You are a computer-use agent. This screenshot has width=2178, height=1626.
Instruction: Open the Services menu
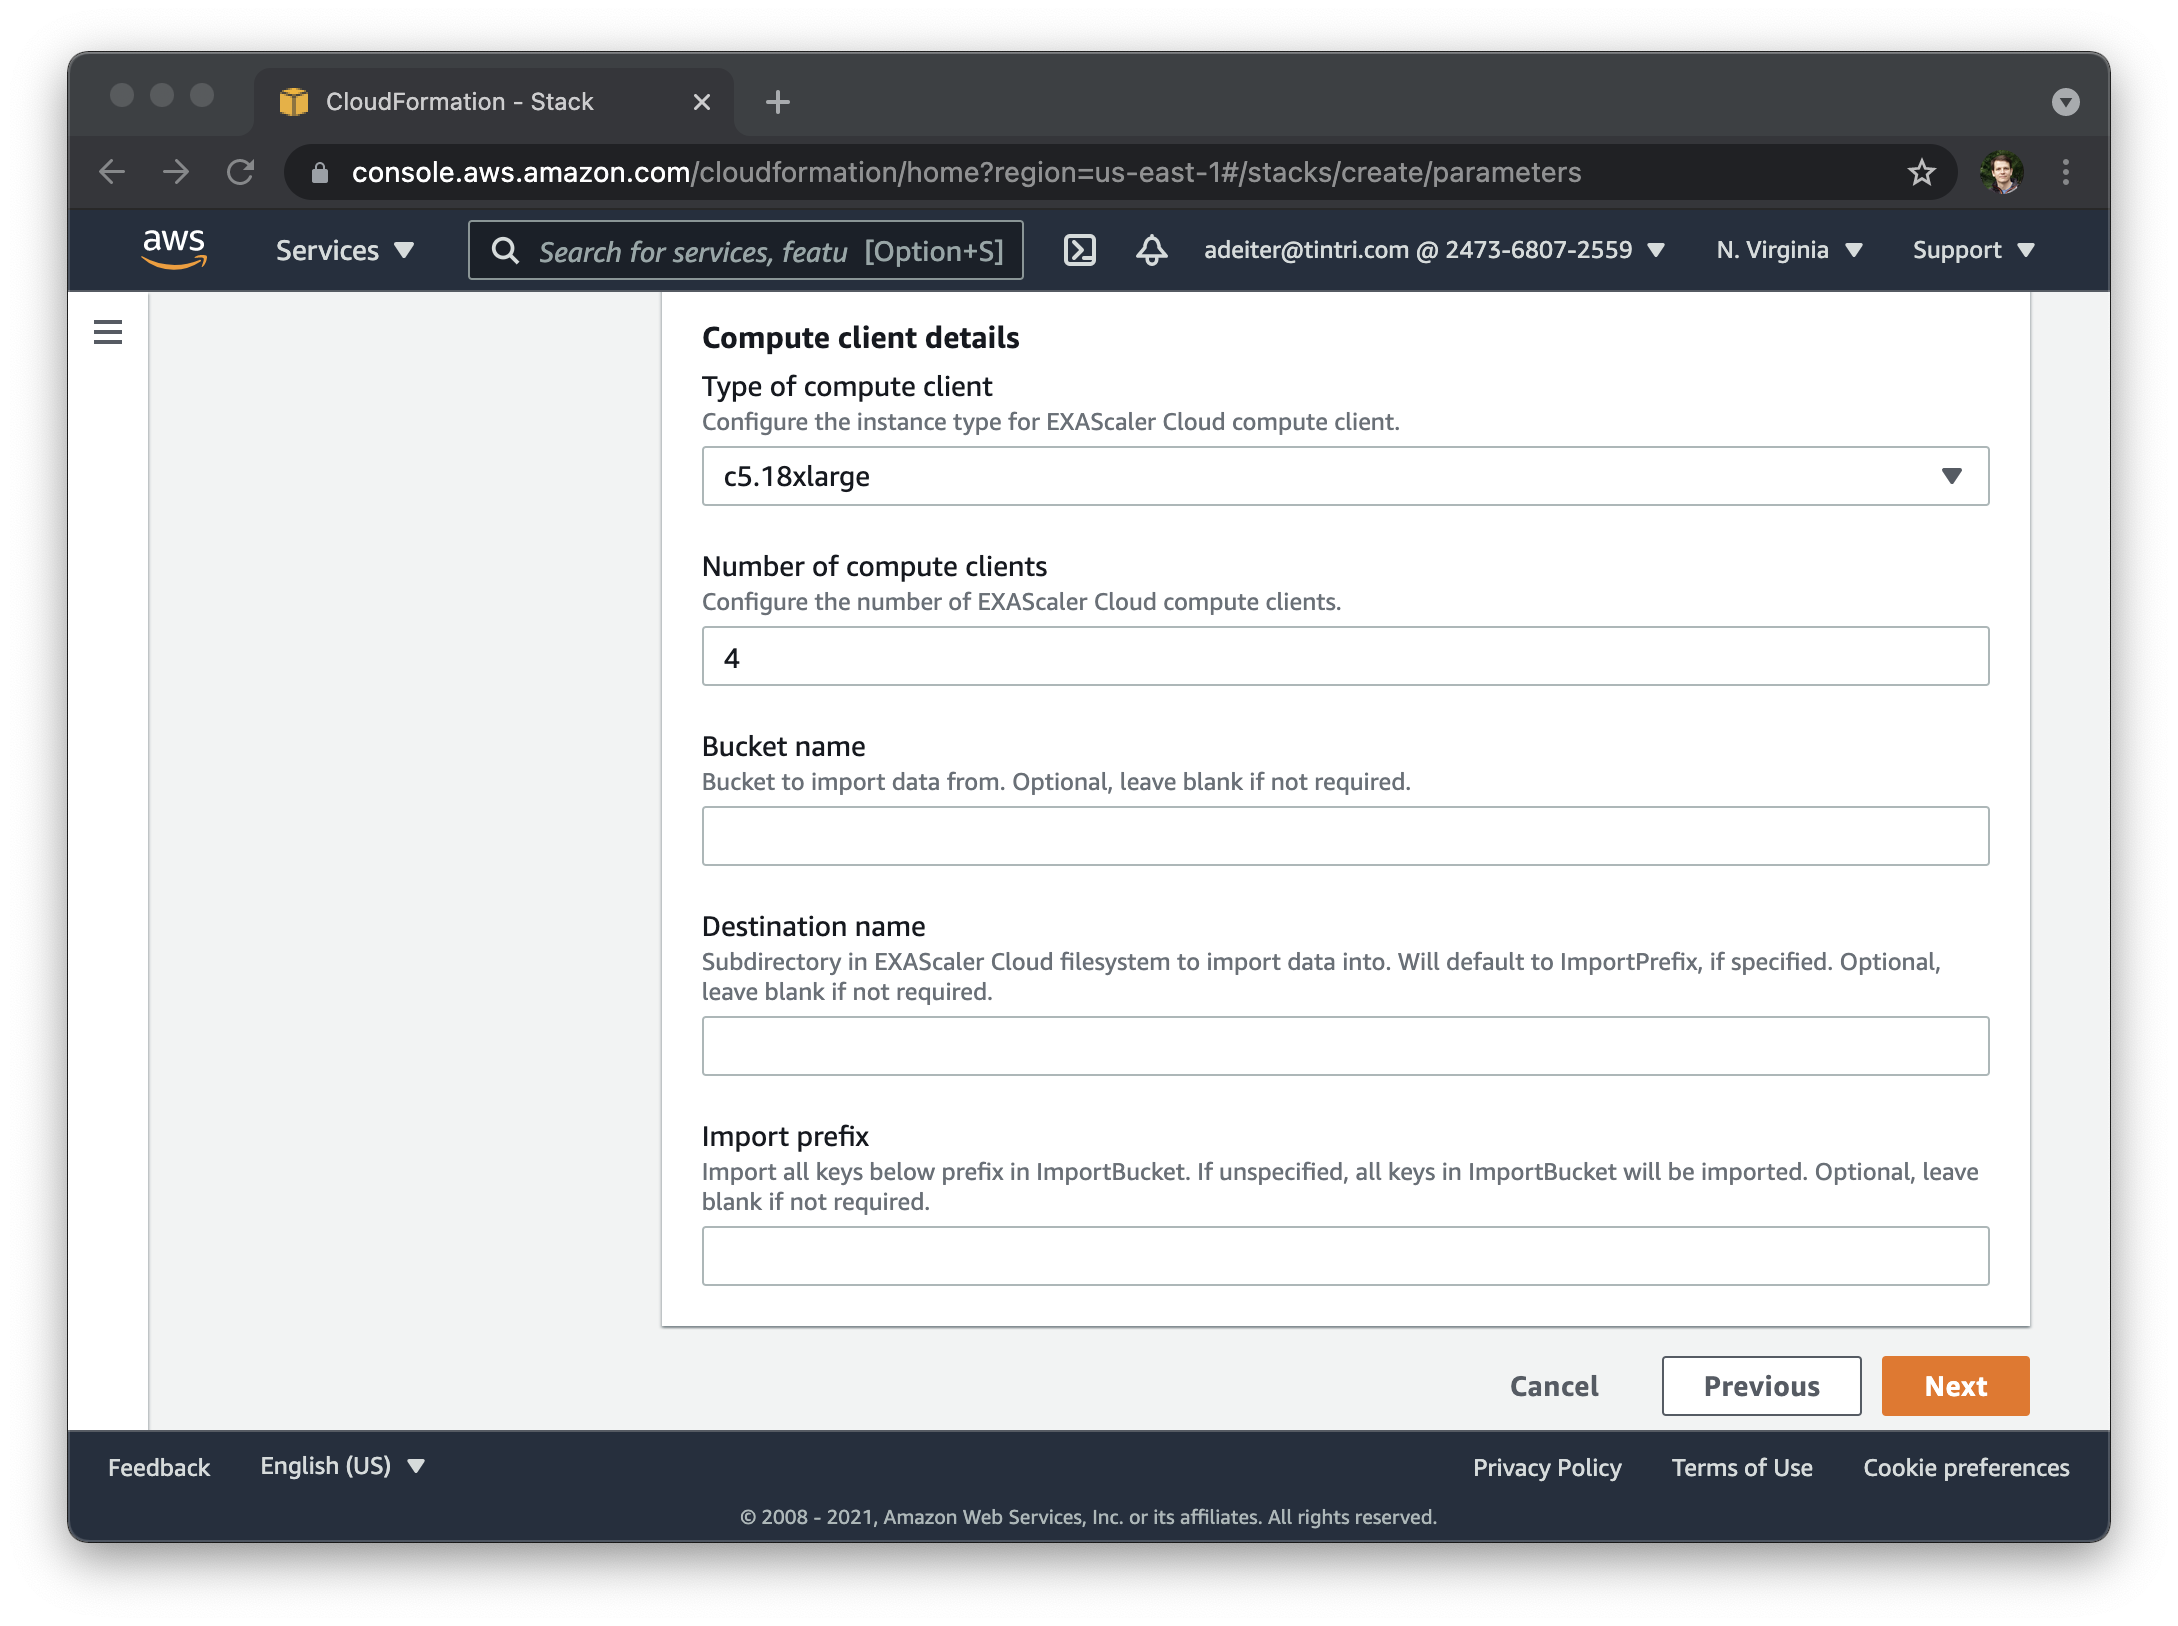(344, 250)
